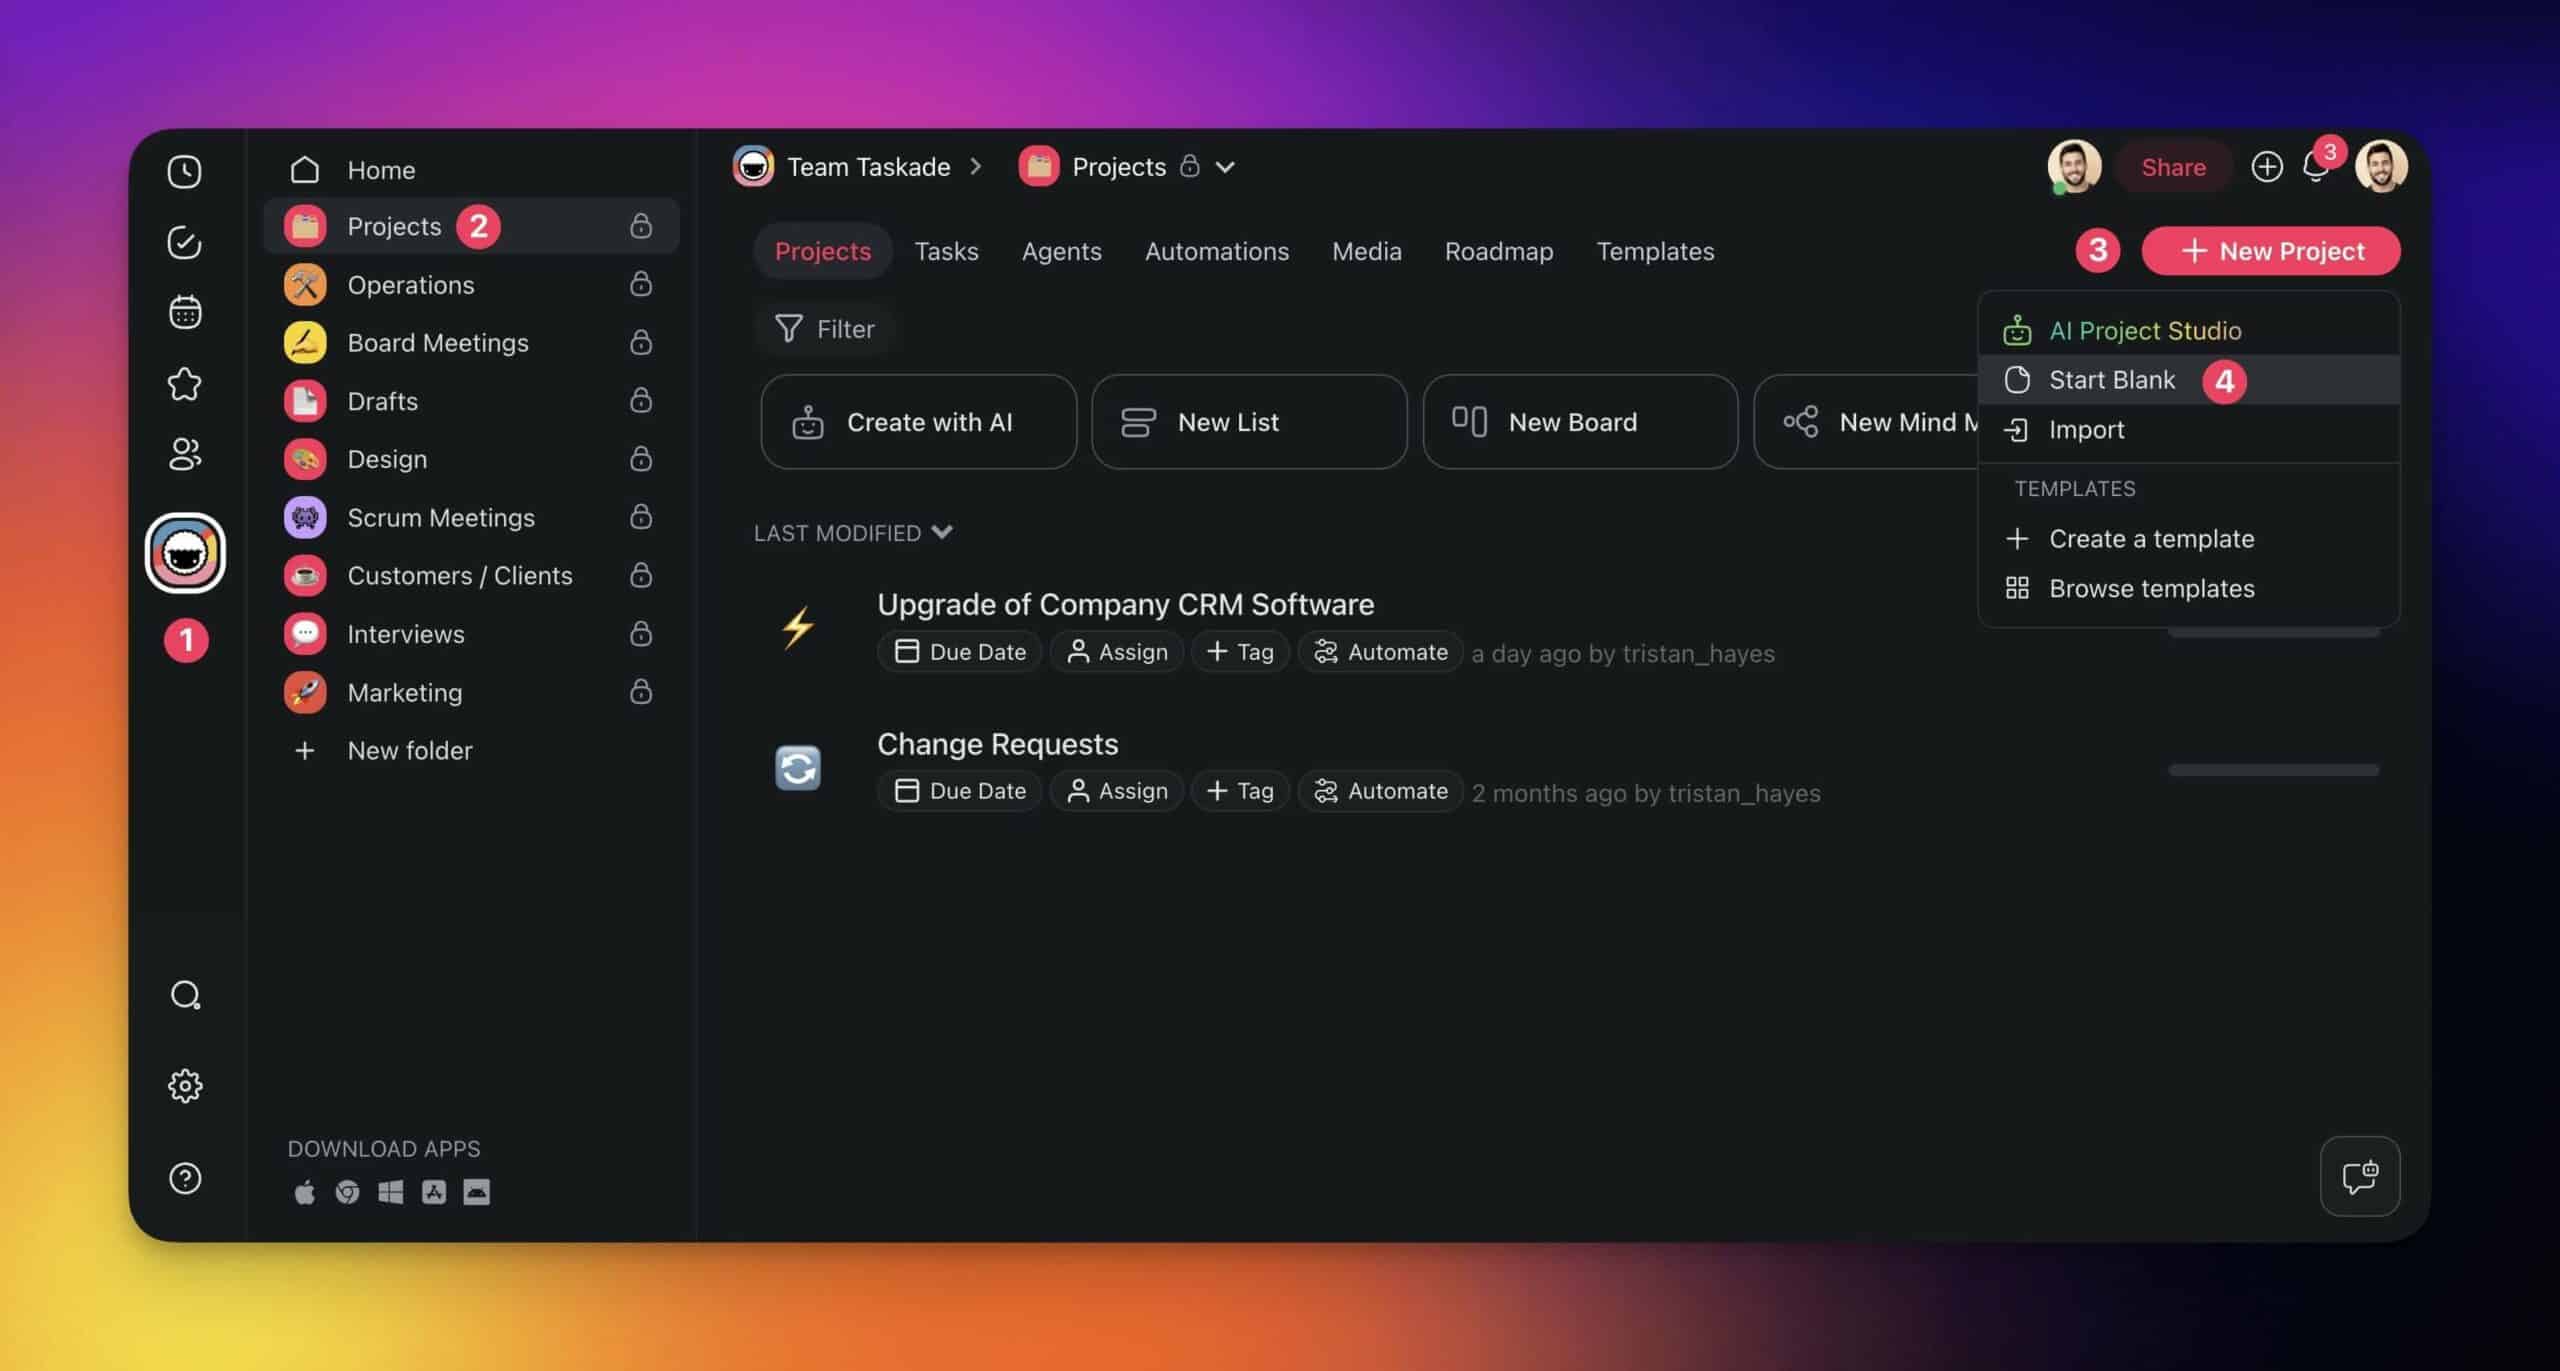Open the Filter options
2560x1371 pixels.
point(825,329)
